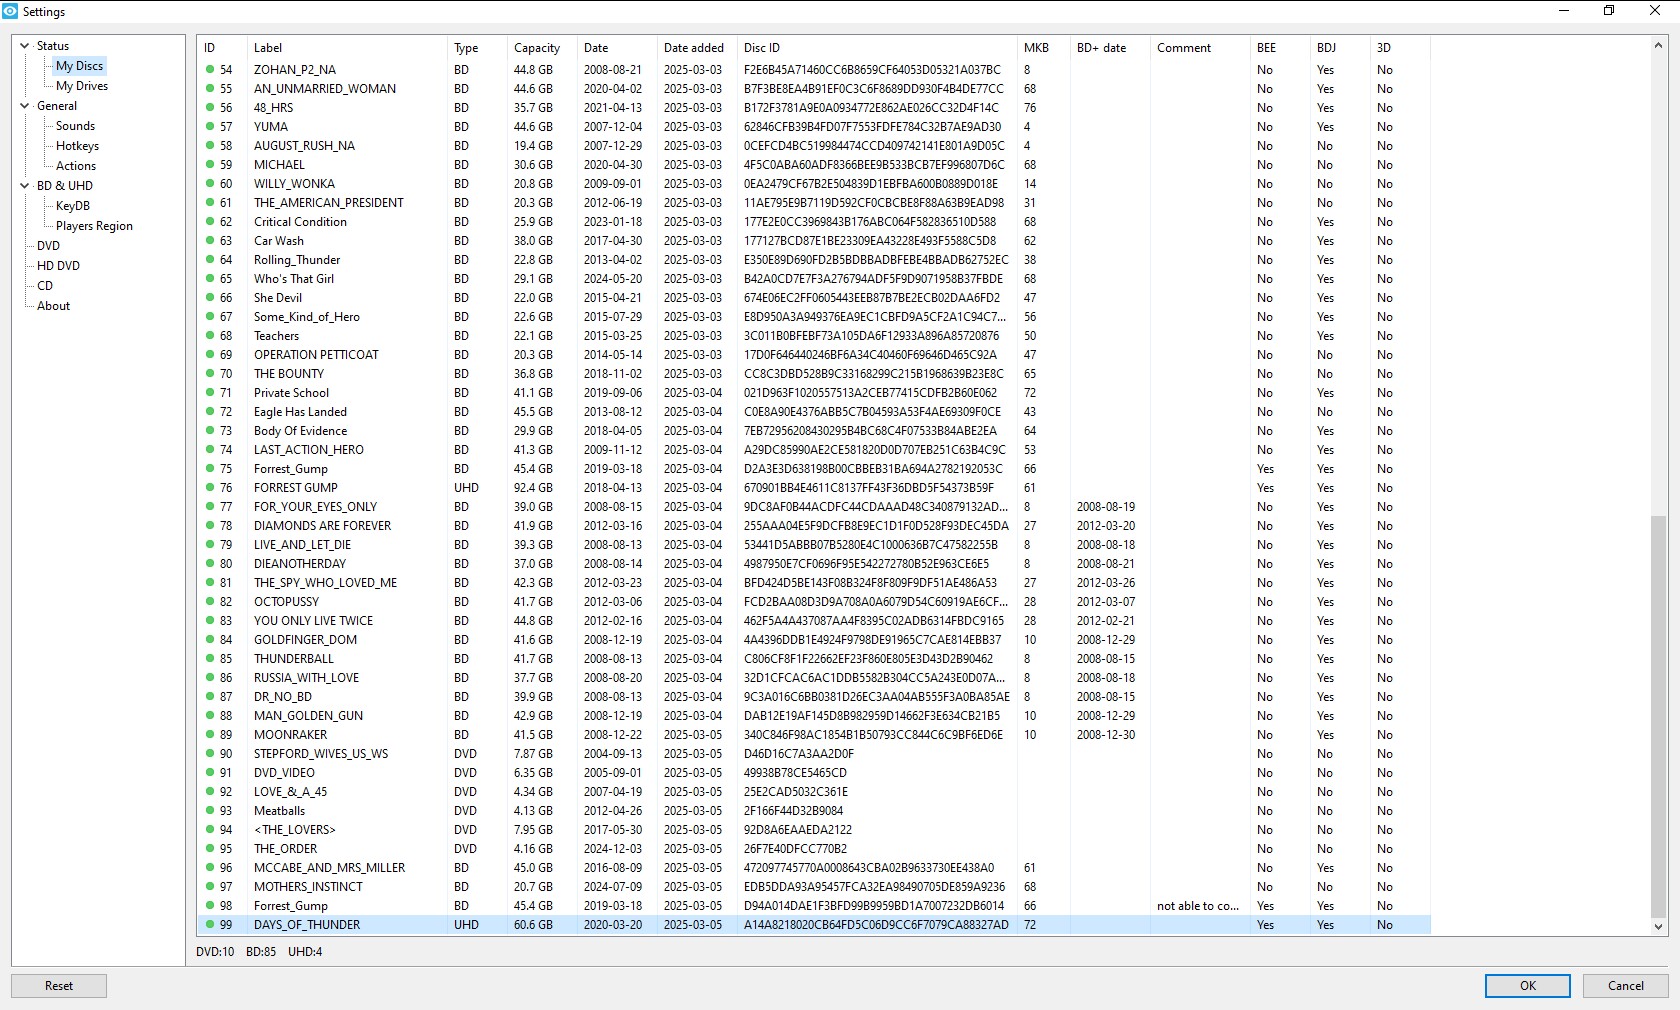Select the HD DVD settings item
Screen dimensions: 1680x1010
58,266
